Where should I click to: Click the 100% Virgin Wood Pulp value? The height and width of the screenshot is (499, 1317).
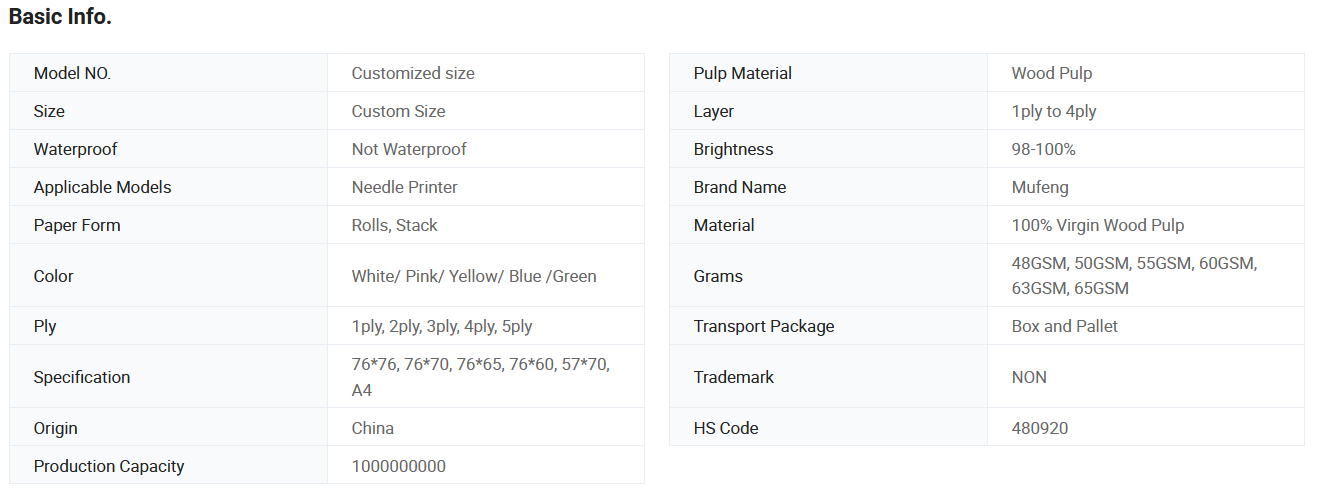1097,225
